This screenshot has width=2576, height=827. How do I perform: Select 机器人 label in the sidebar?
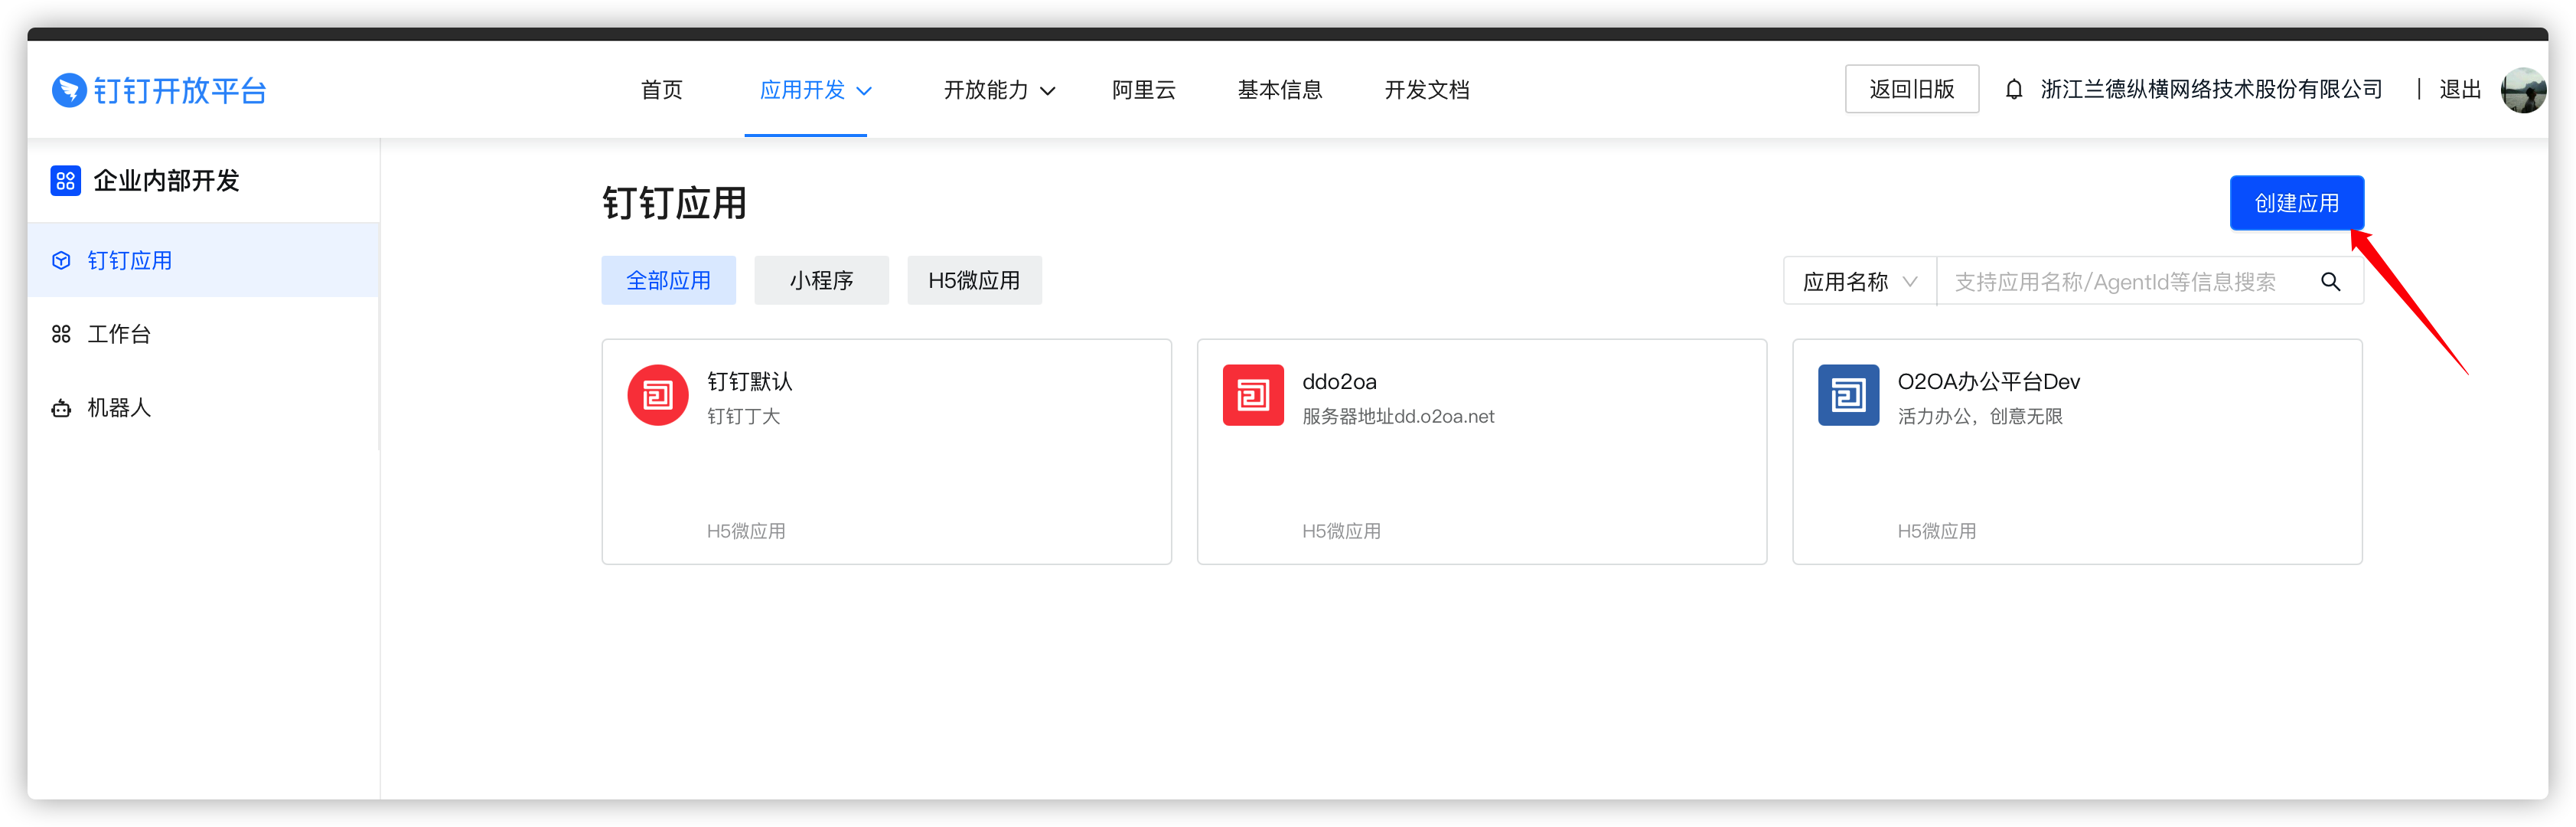tap(118, 408)
